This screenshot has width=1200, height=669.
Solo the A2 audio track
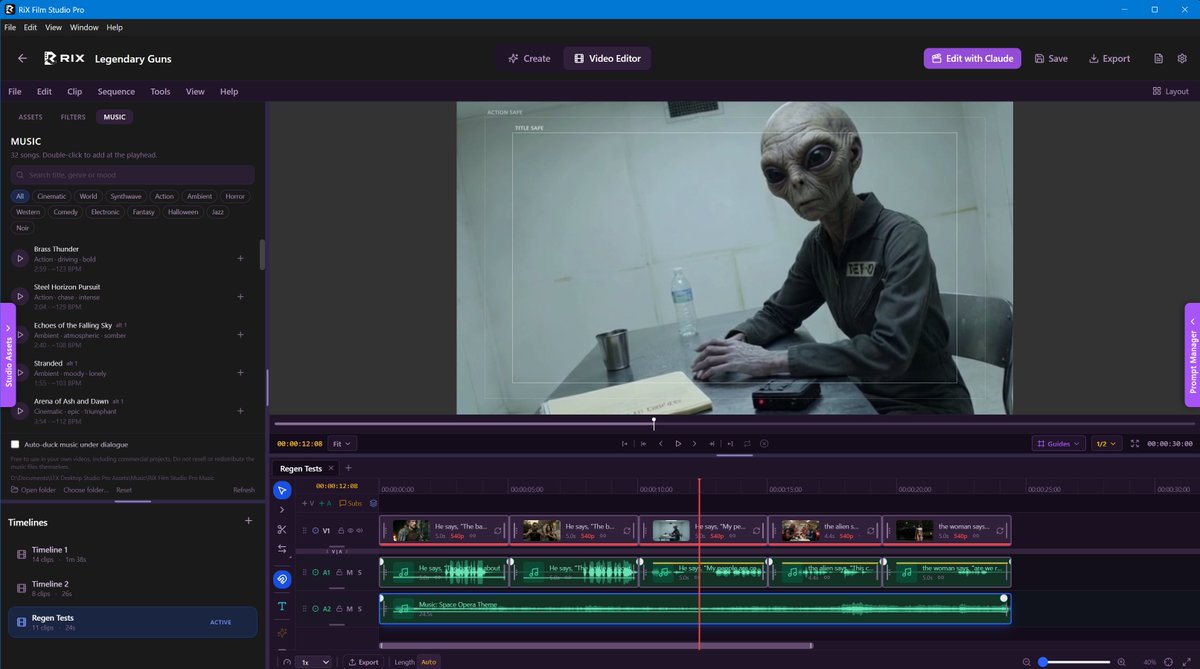click(359, 608)
